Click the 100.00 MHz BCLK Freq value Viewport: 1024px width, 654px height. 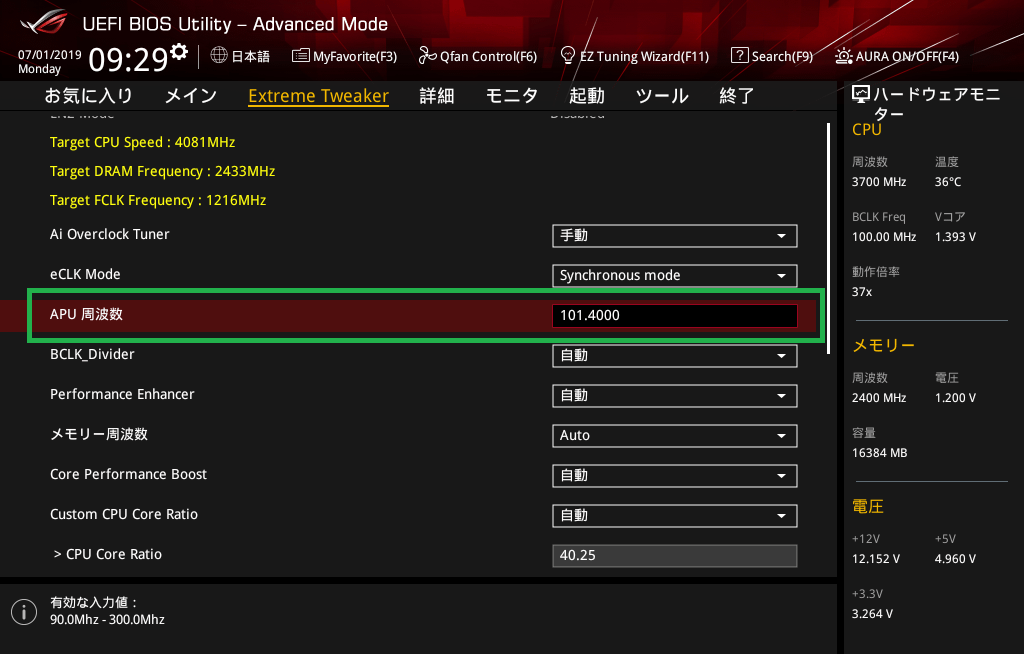(x=884, y=237)
